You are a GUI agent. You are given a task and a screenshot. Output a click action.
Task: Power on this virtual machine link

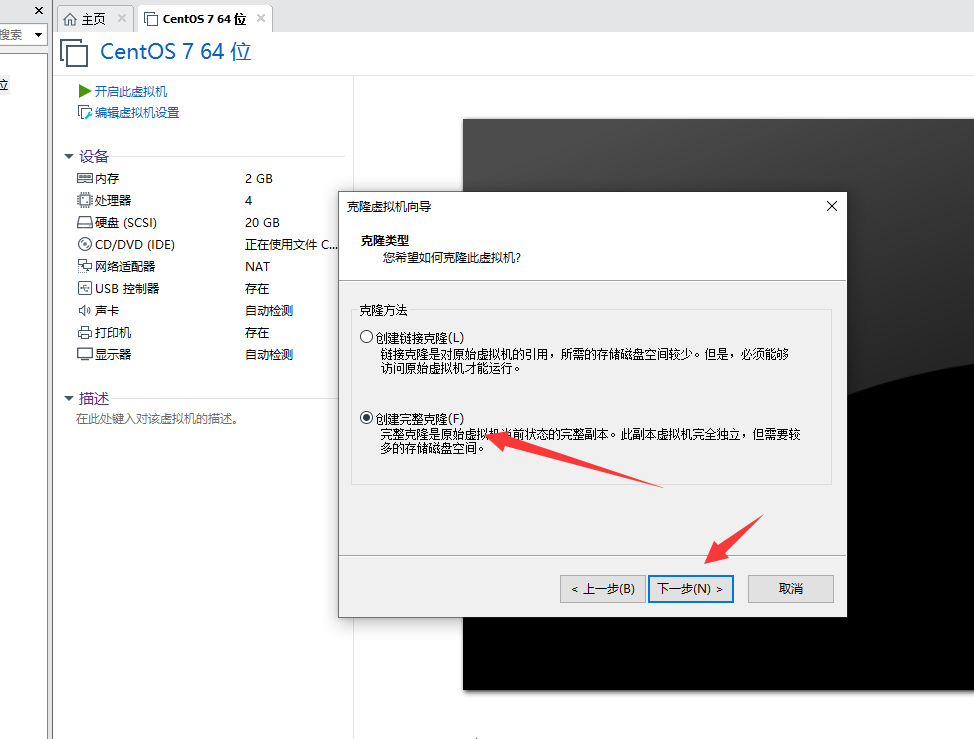coord(131,91)
